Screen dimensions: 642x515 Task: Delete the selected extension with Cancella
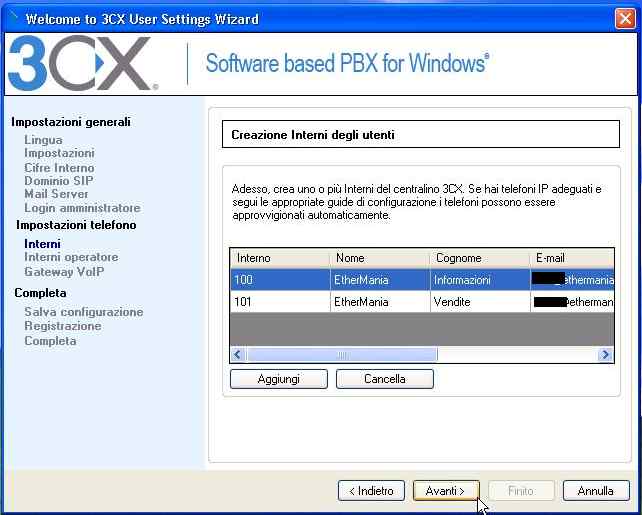(x=384, y=379)
